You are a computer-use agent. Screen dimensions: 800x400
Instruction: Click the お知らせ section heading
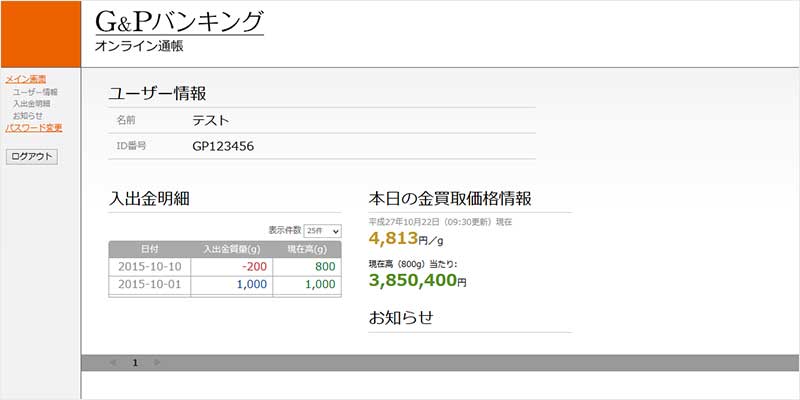(x=401, y=318)
